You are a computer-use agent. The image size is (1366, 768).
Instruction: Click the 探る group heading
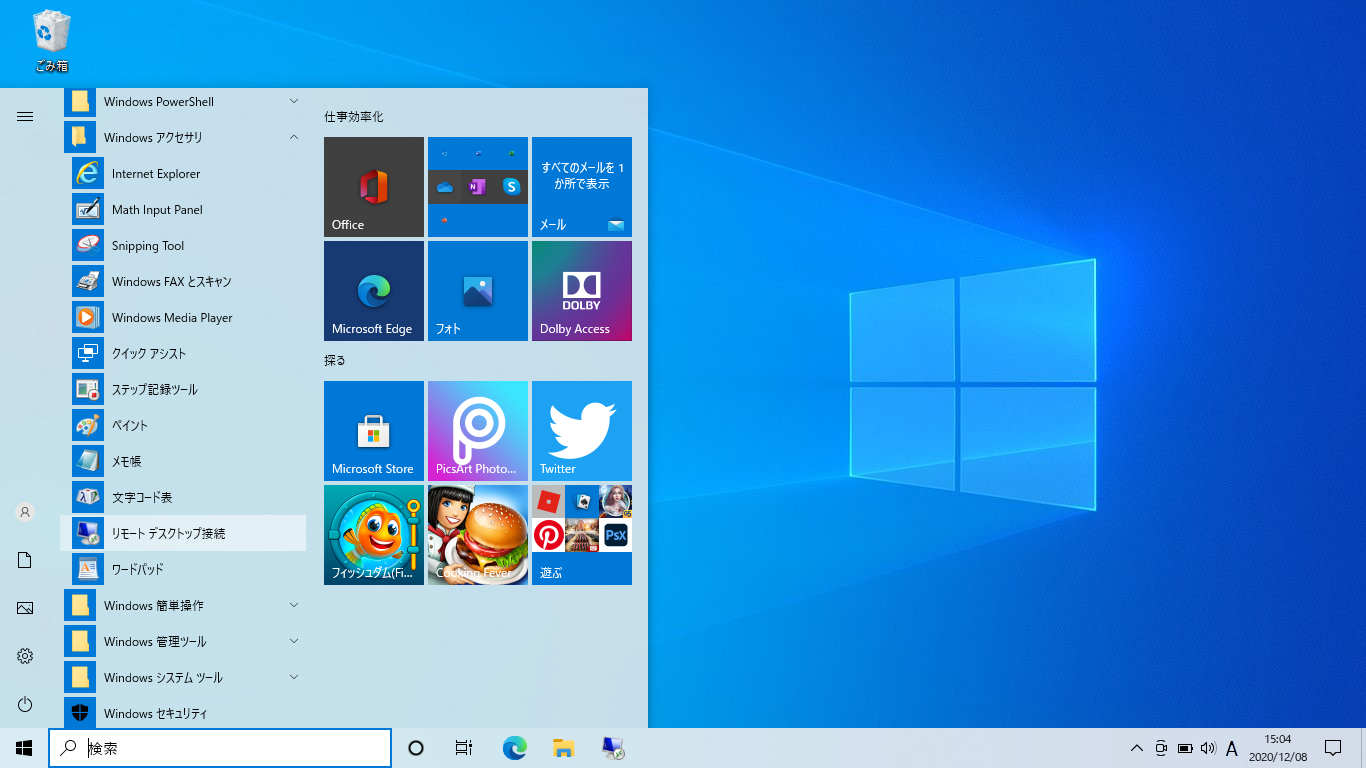(335, 360)
